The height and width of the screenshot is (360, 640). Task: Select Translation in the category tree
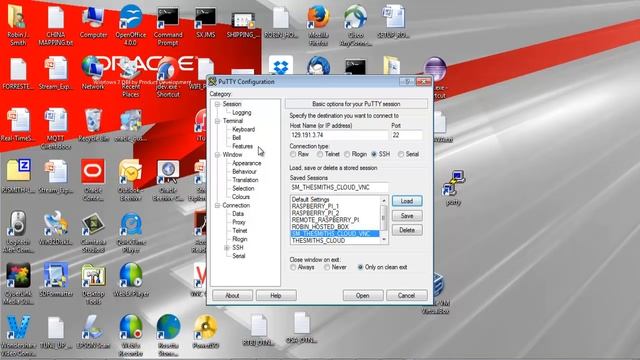(x=245, y=180)
